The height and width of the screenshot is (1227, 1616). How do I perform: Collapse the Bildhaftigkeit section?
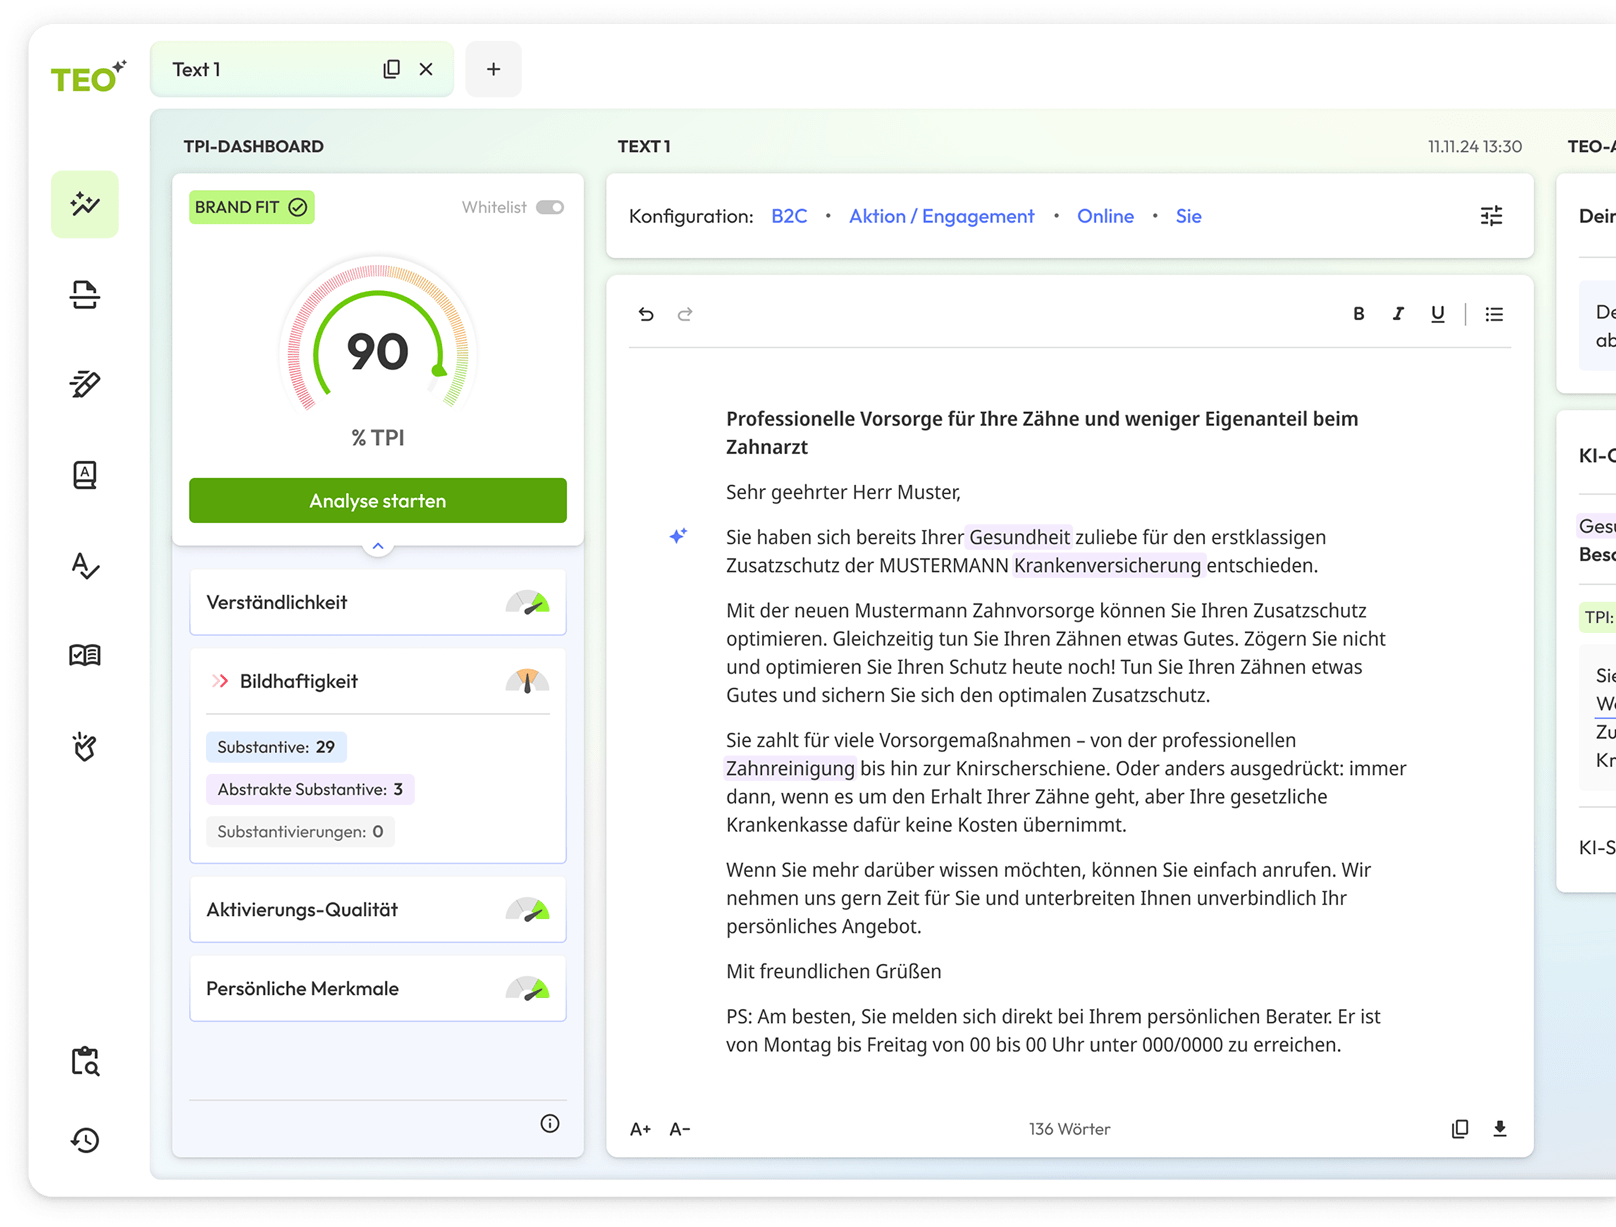click(x=378, y=681)
